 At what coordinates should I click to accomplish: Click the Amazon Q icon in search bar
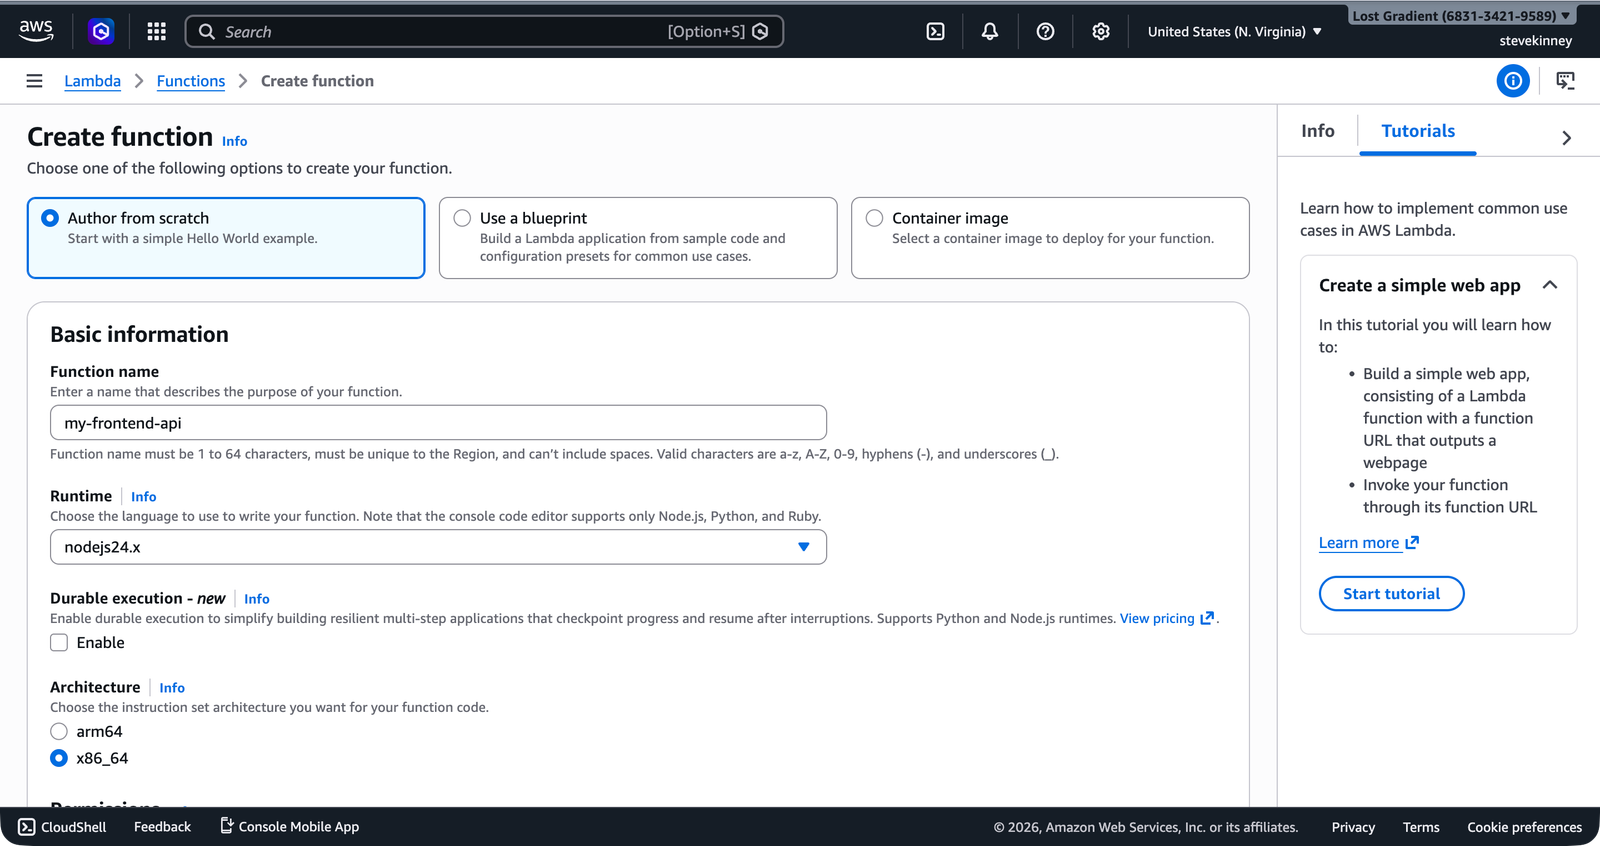click(760, 31)
